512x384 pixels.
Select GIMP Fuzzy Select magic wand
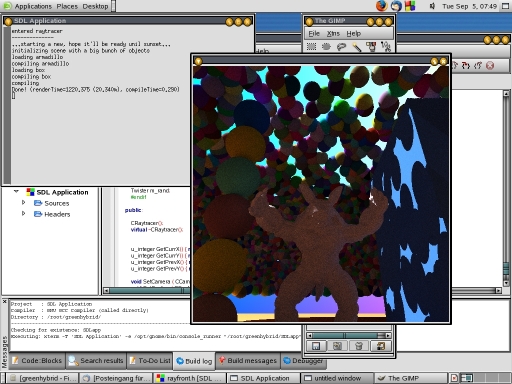[357, 47]
